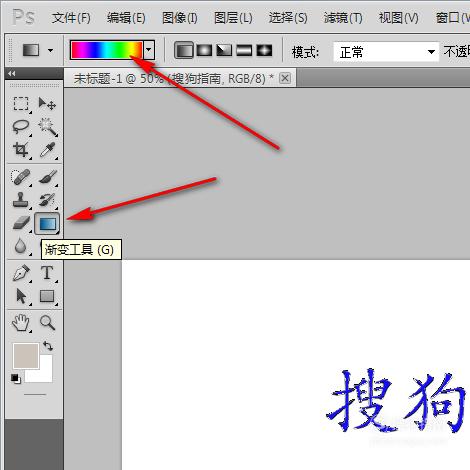Open the 视图(V) menu

[398, 17]
